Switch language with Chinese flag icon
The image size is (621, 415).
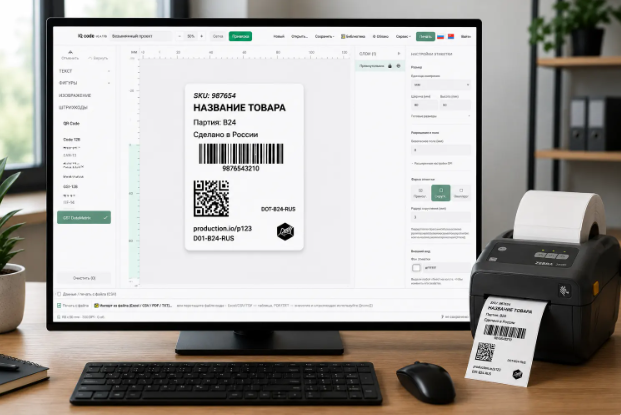(x=451, y=36)
